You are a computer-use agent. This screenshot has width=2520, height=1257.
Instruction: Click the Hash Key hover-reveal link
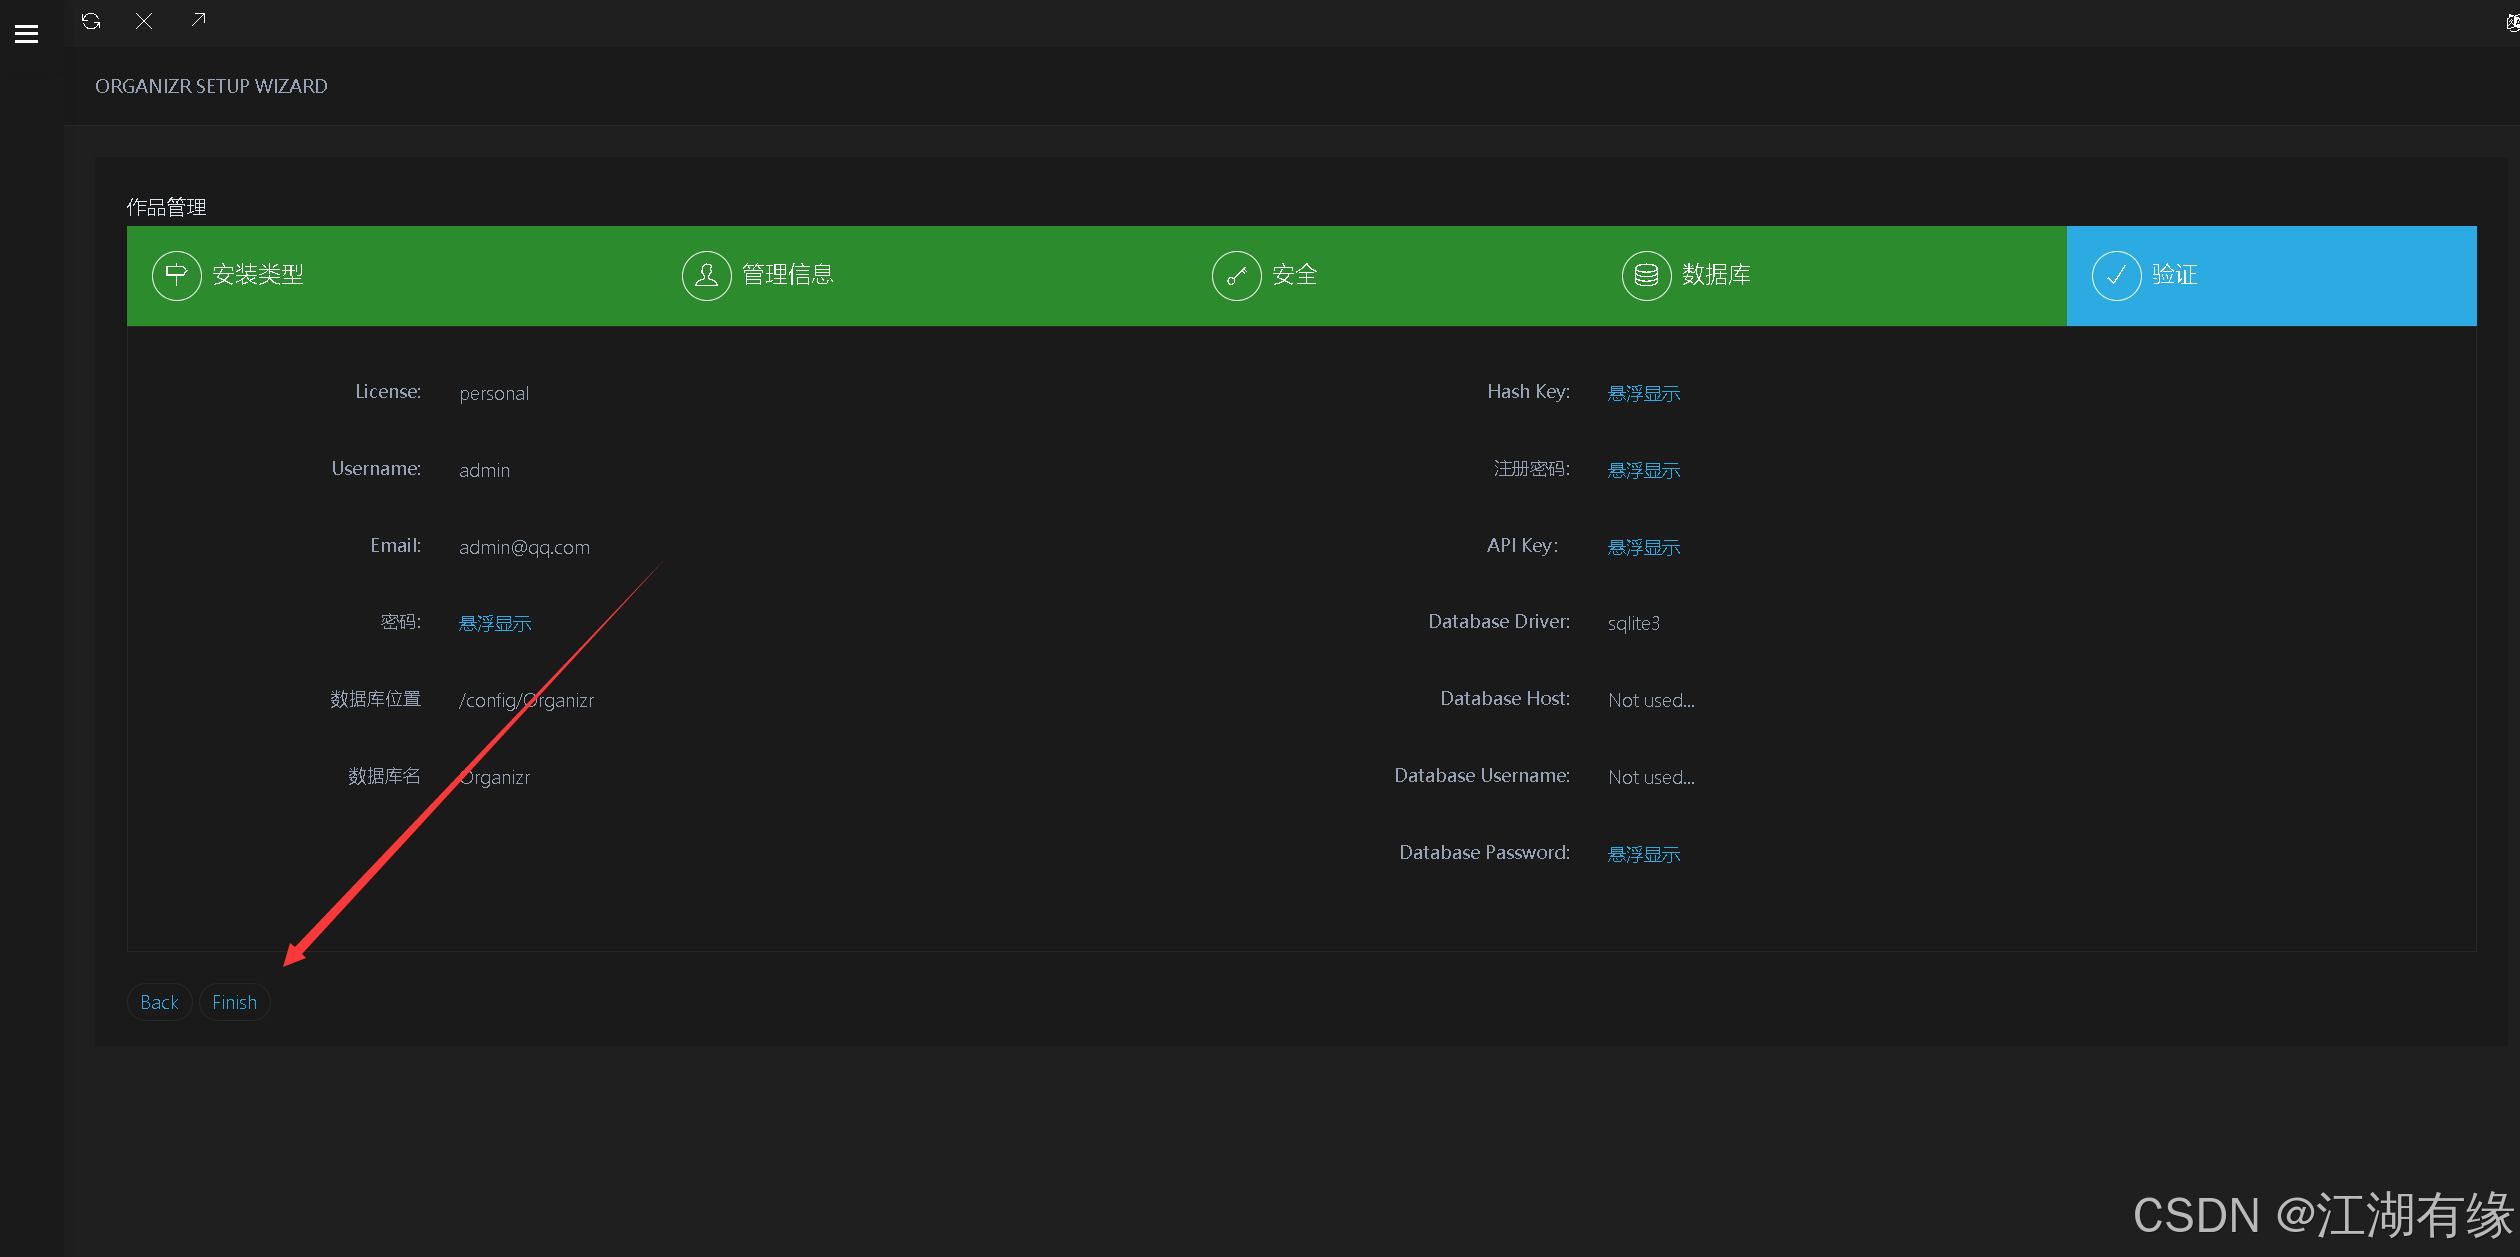click(x=1643, y=393)
